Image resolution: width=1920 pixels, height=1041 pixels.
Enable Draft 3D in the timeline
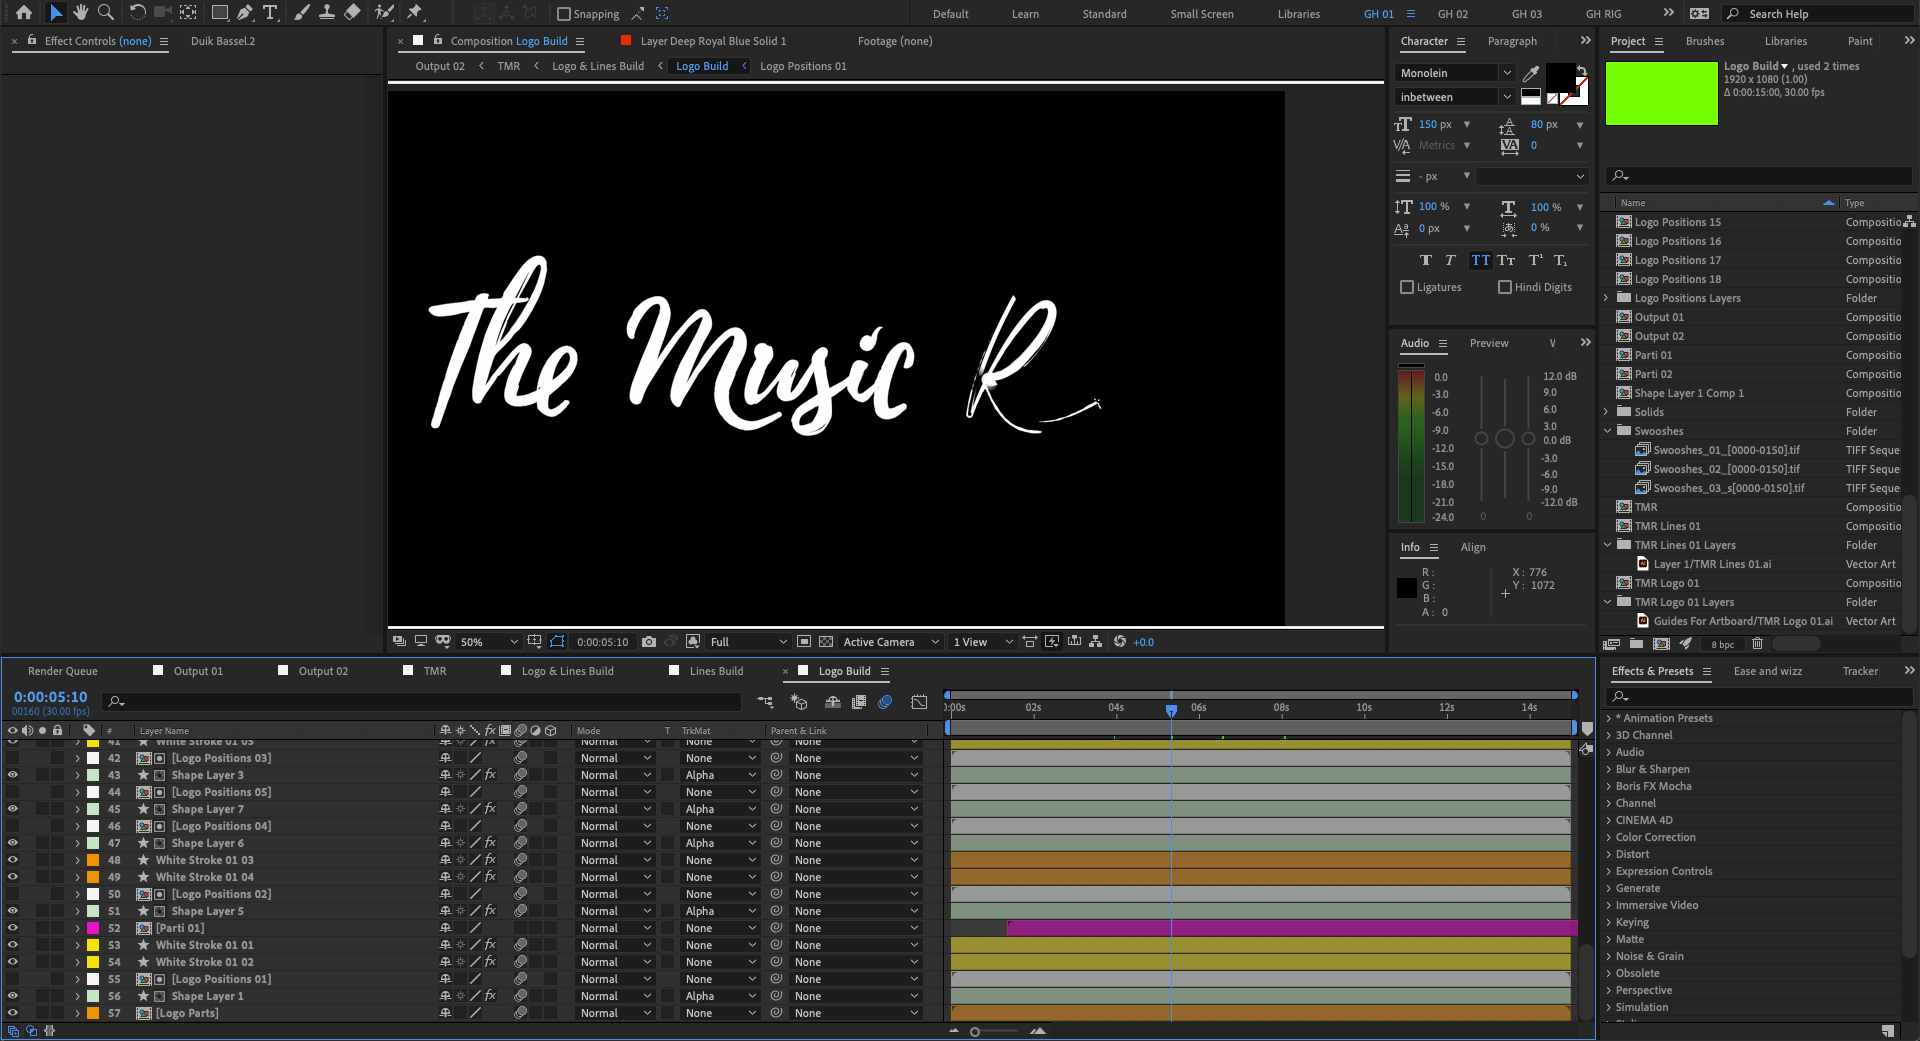pyautogui.click(x=798, y=702)
